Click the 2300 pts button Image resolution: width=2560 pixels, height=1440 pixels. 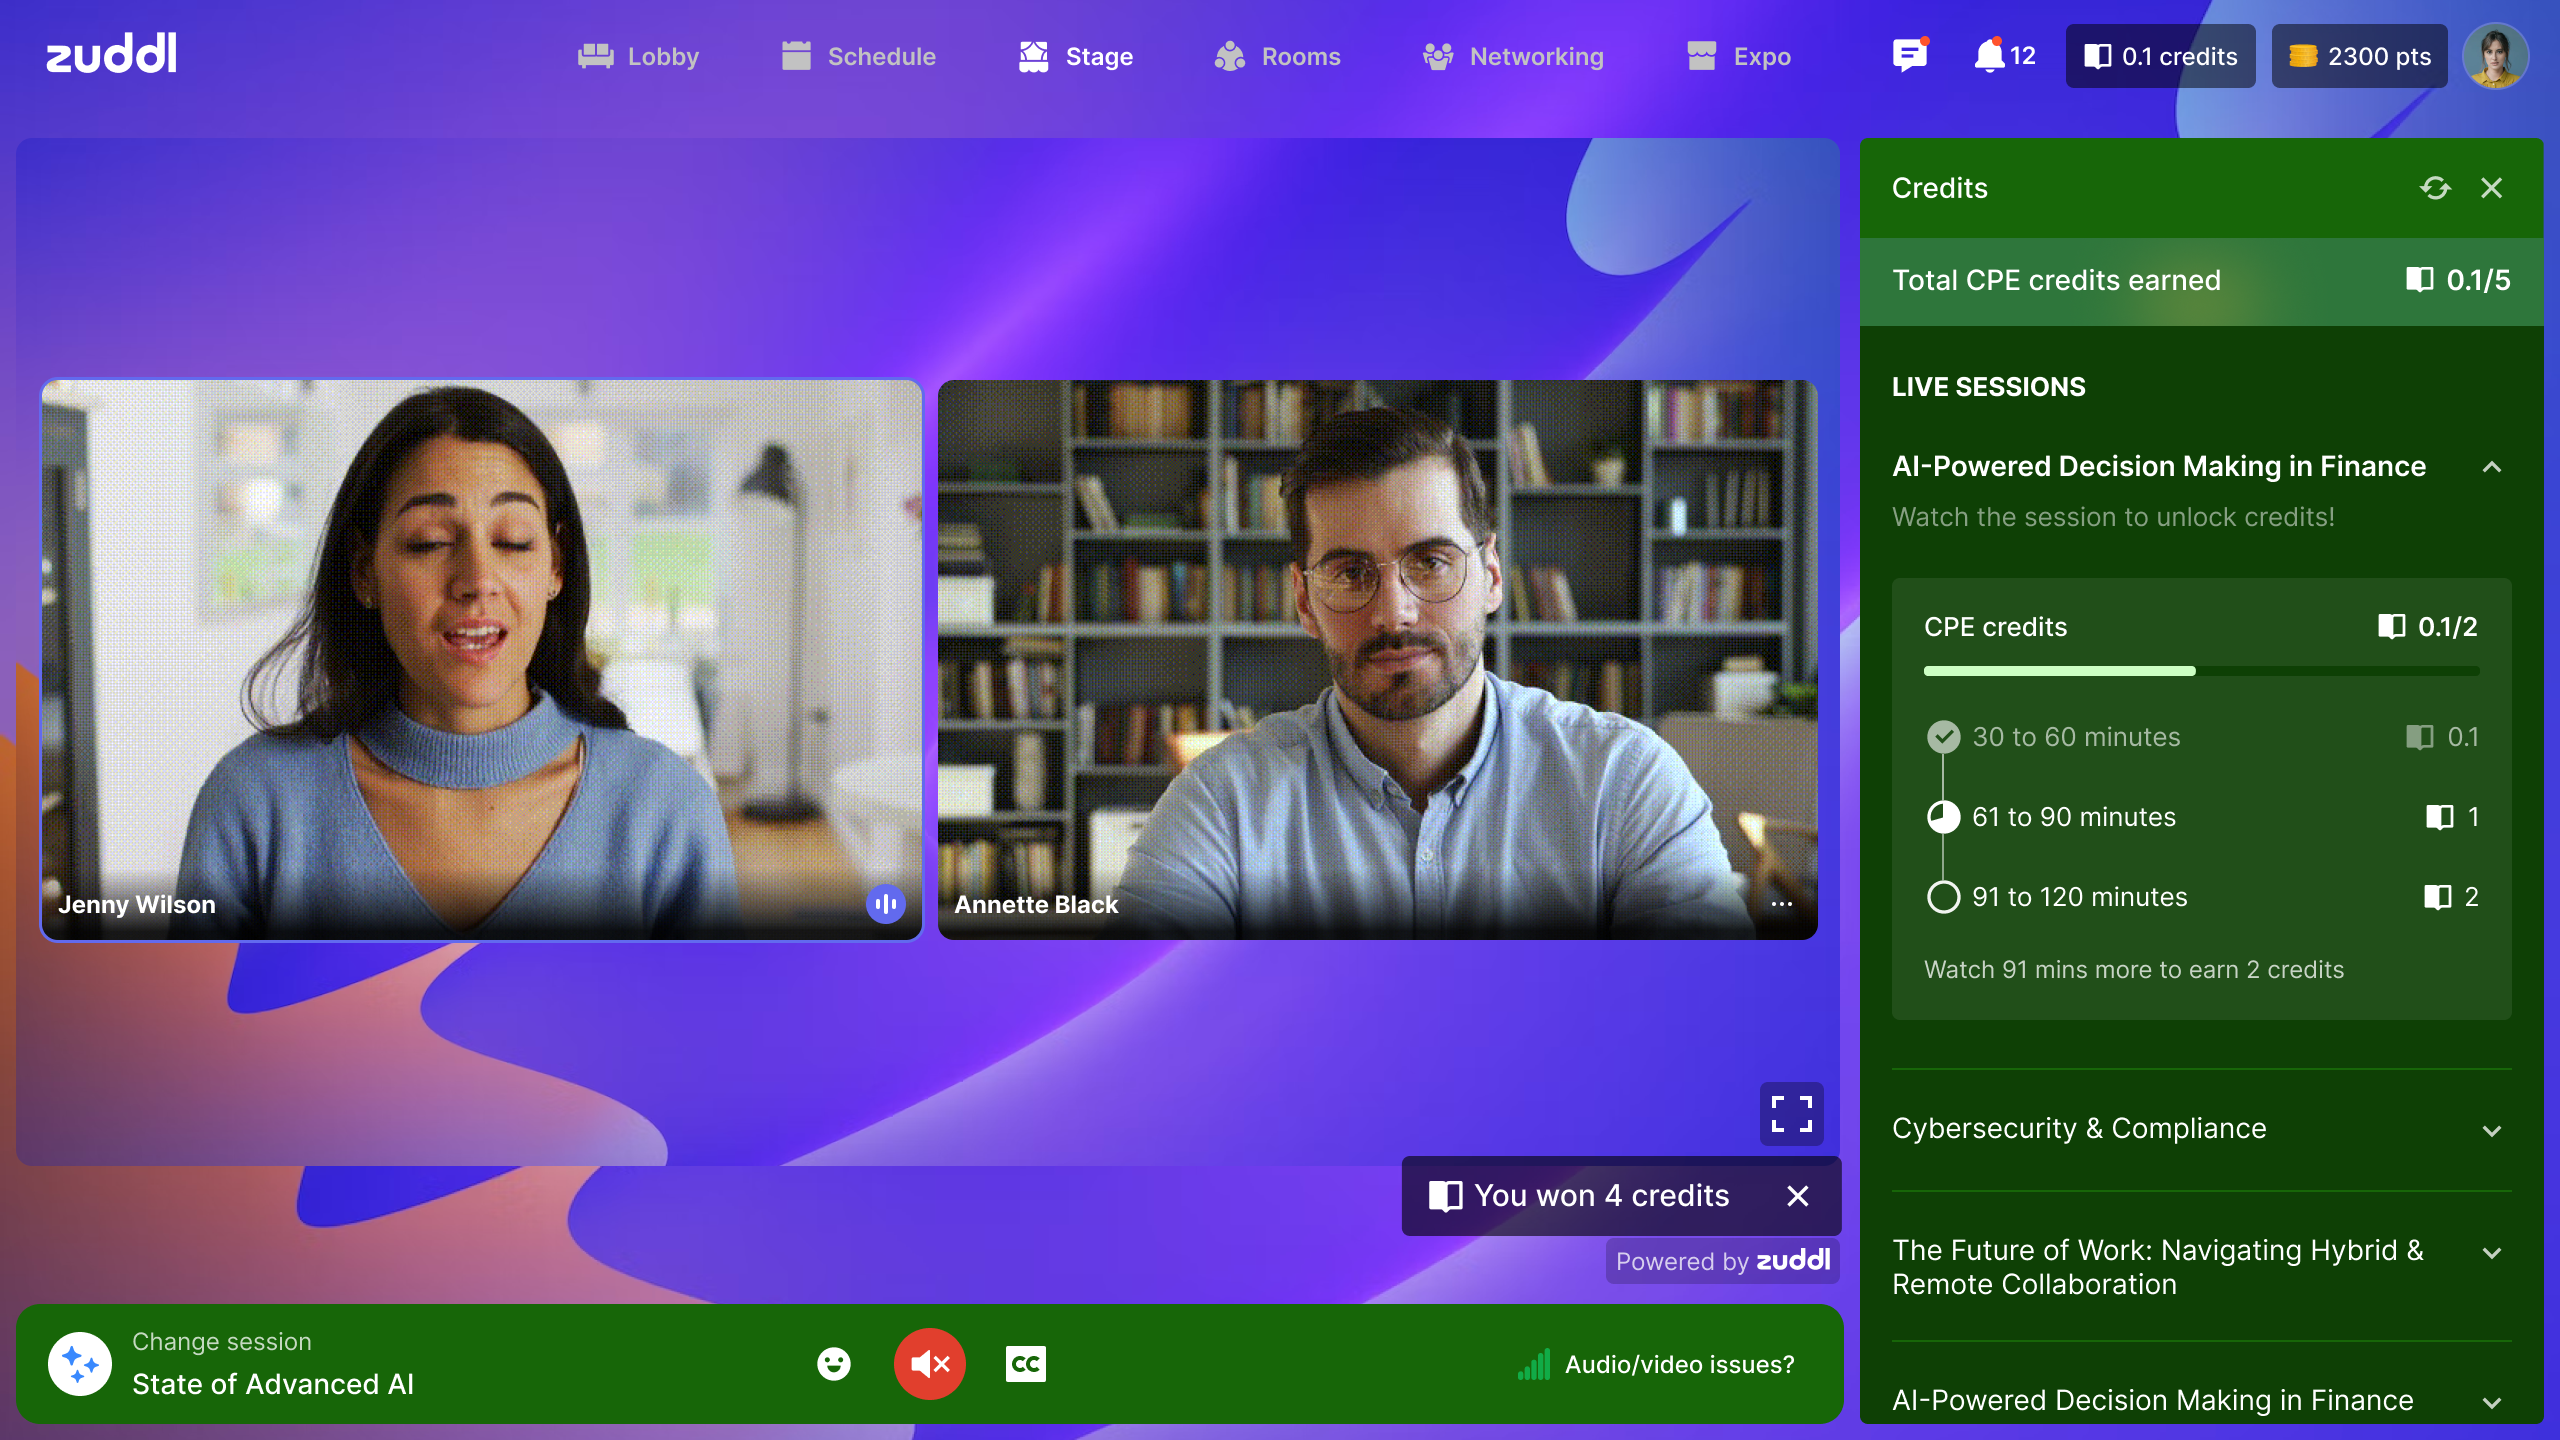(2359, 56)
